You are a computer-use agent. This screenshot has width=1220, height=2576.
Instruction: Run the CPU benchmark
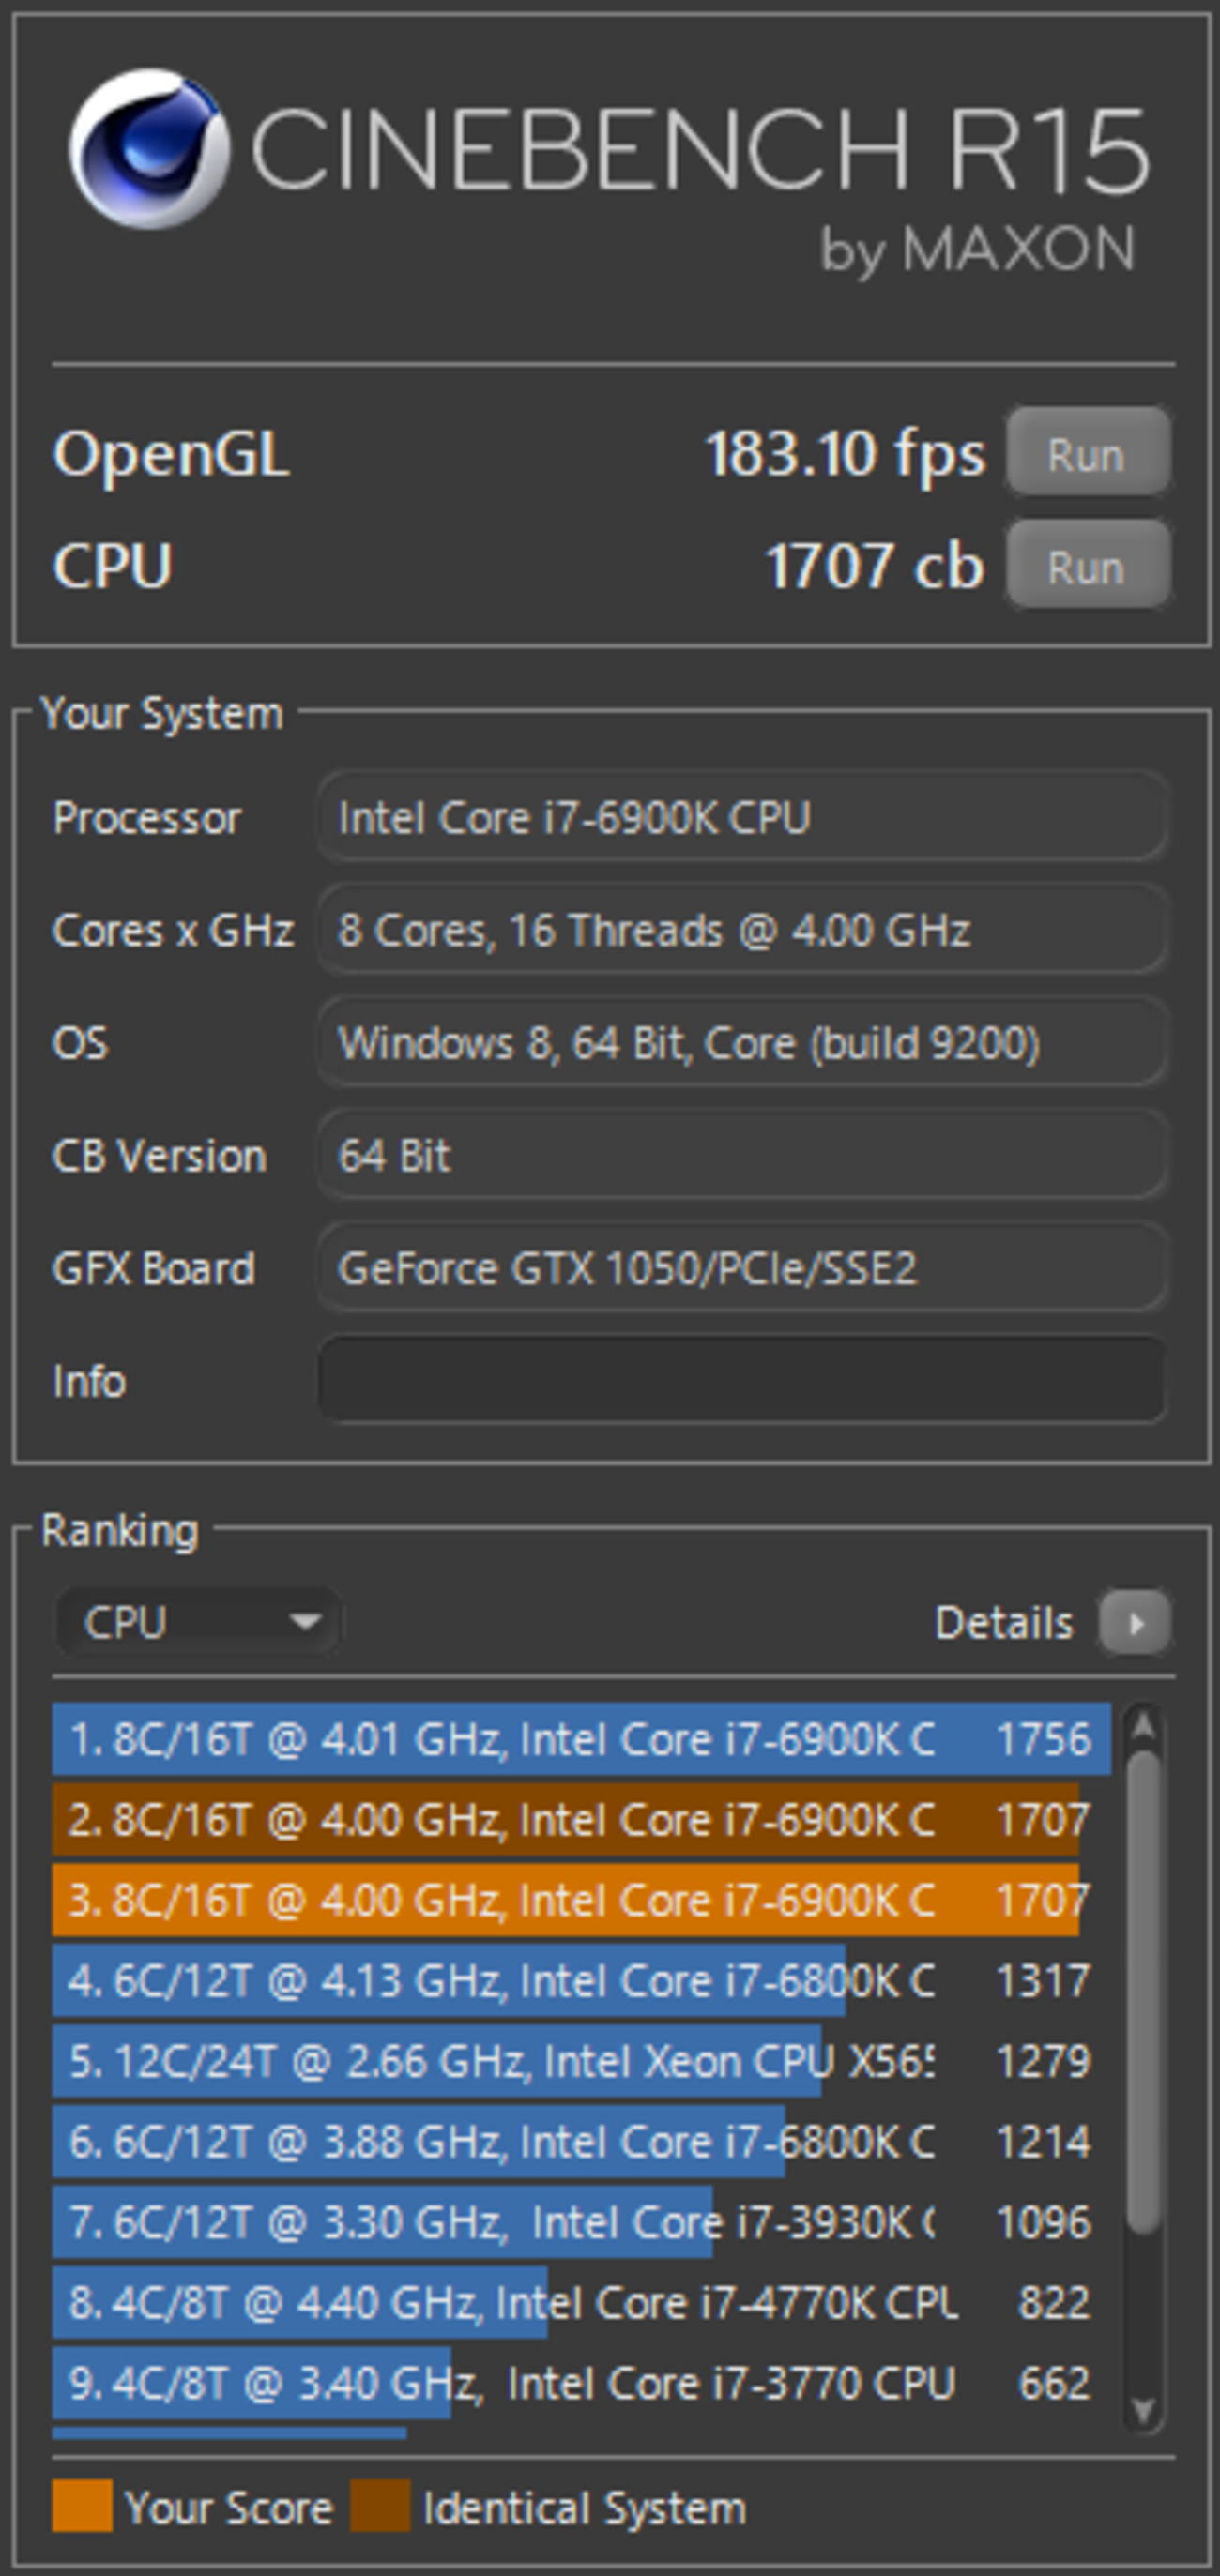1088,566
